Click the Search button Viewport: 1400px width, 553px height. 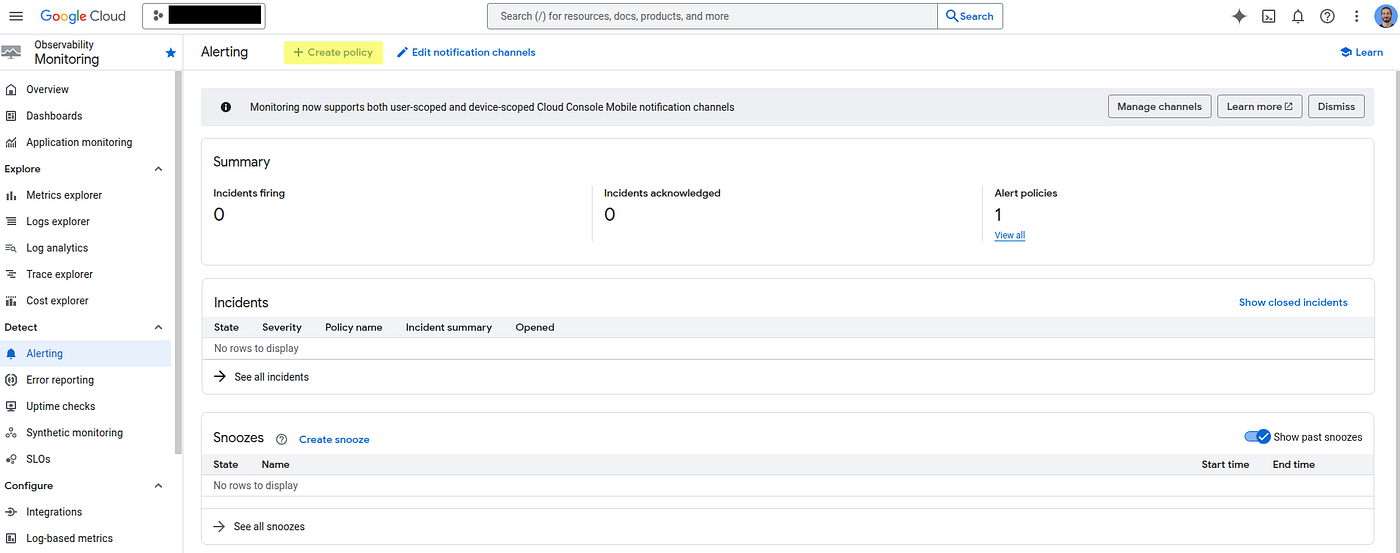point(970,16)
